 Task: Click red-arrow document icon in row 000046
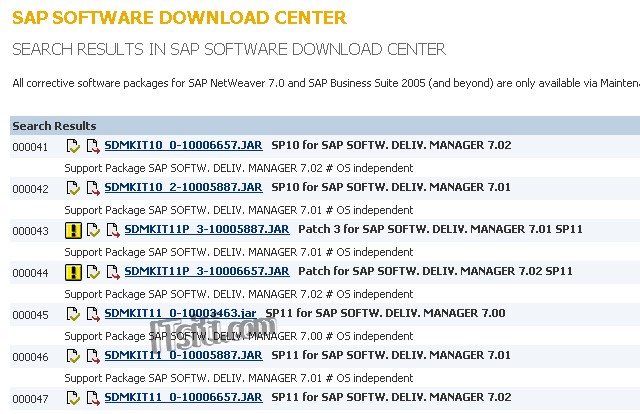(92, 356)
